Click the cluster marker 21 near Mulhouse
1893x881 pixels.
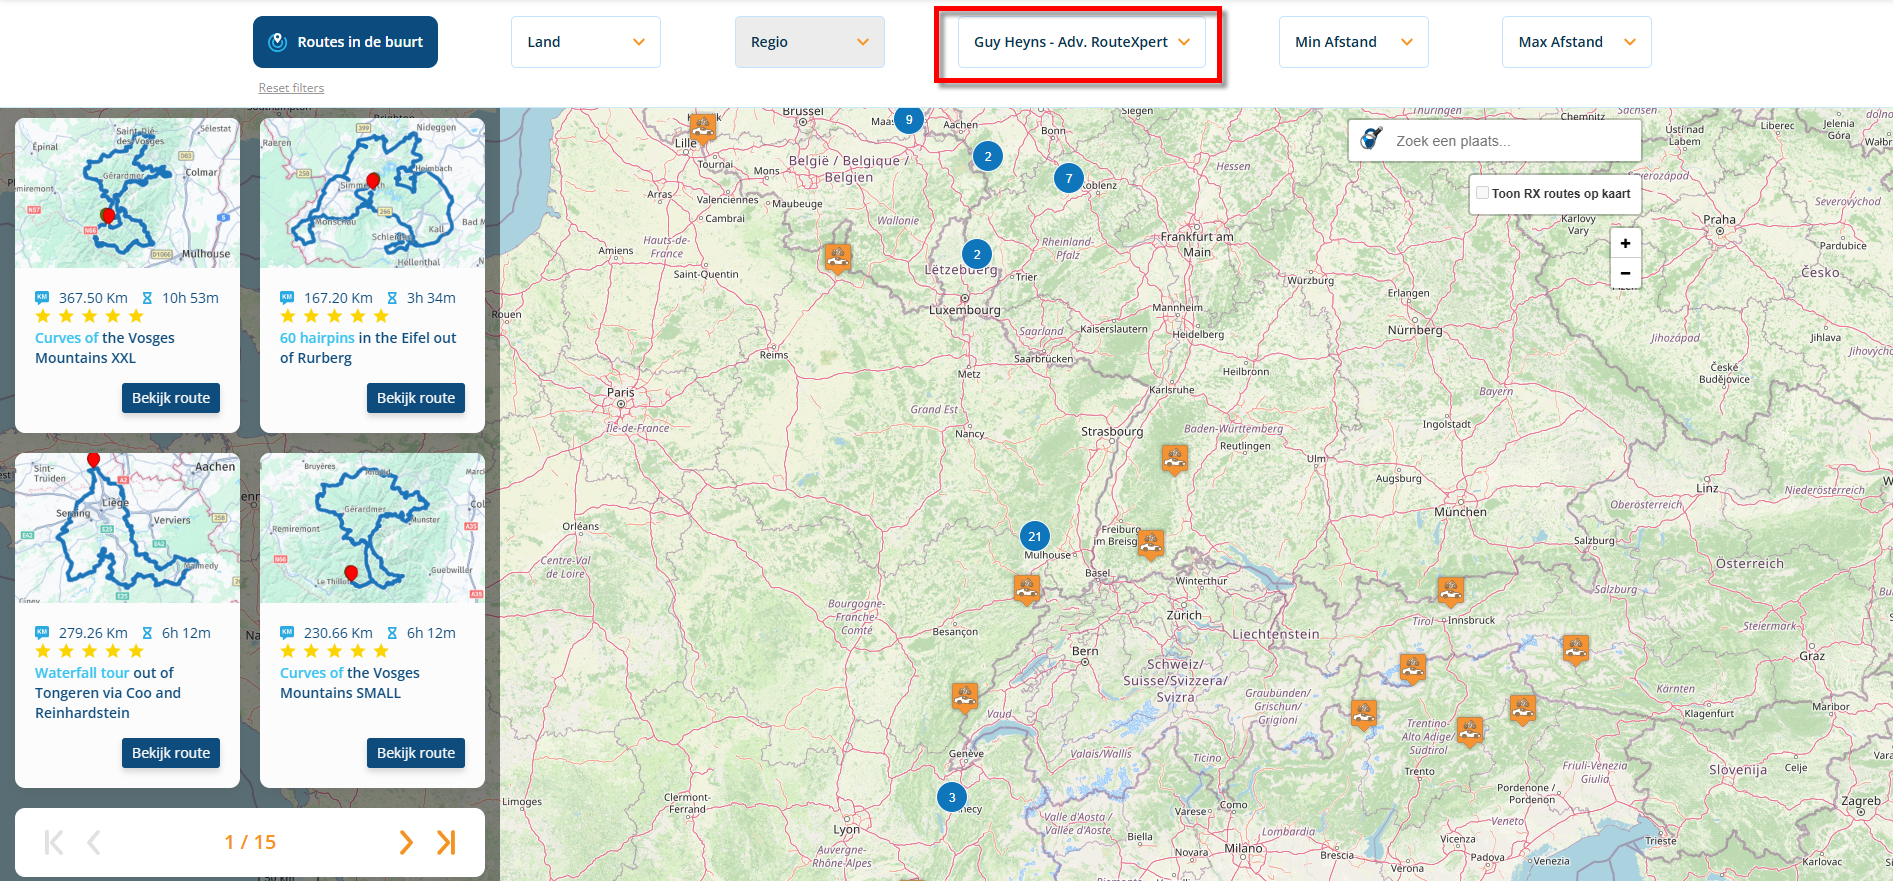[x=1035, y=536]
